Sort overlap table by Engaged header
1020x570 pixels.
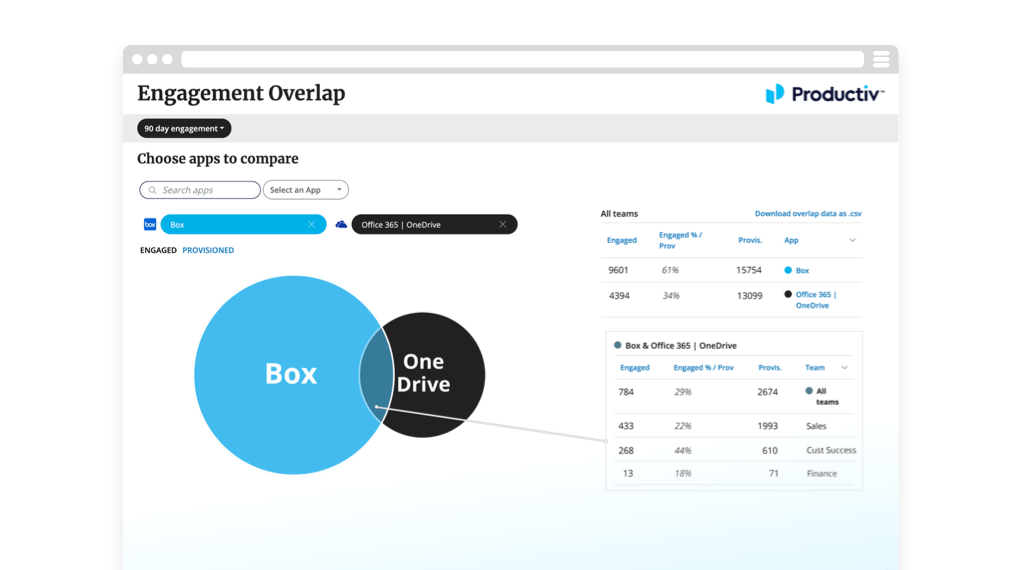click(635, 368)
